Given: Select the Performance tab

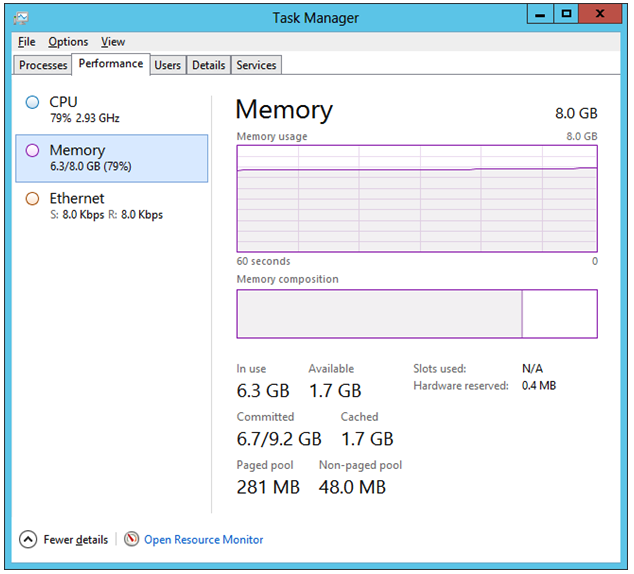Looking at the screenshot, I should [111, 64].
